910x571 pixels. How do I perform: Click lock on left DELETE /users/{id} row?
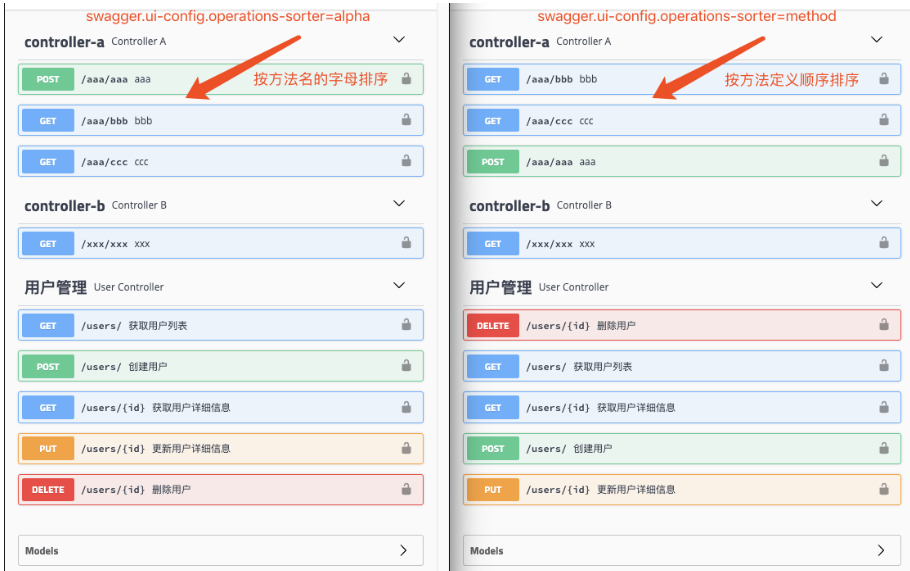[x=406, y=489]
